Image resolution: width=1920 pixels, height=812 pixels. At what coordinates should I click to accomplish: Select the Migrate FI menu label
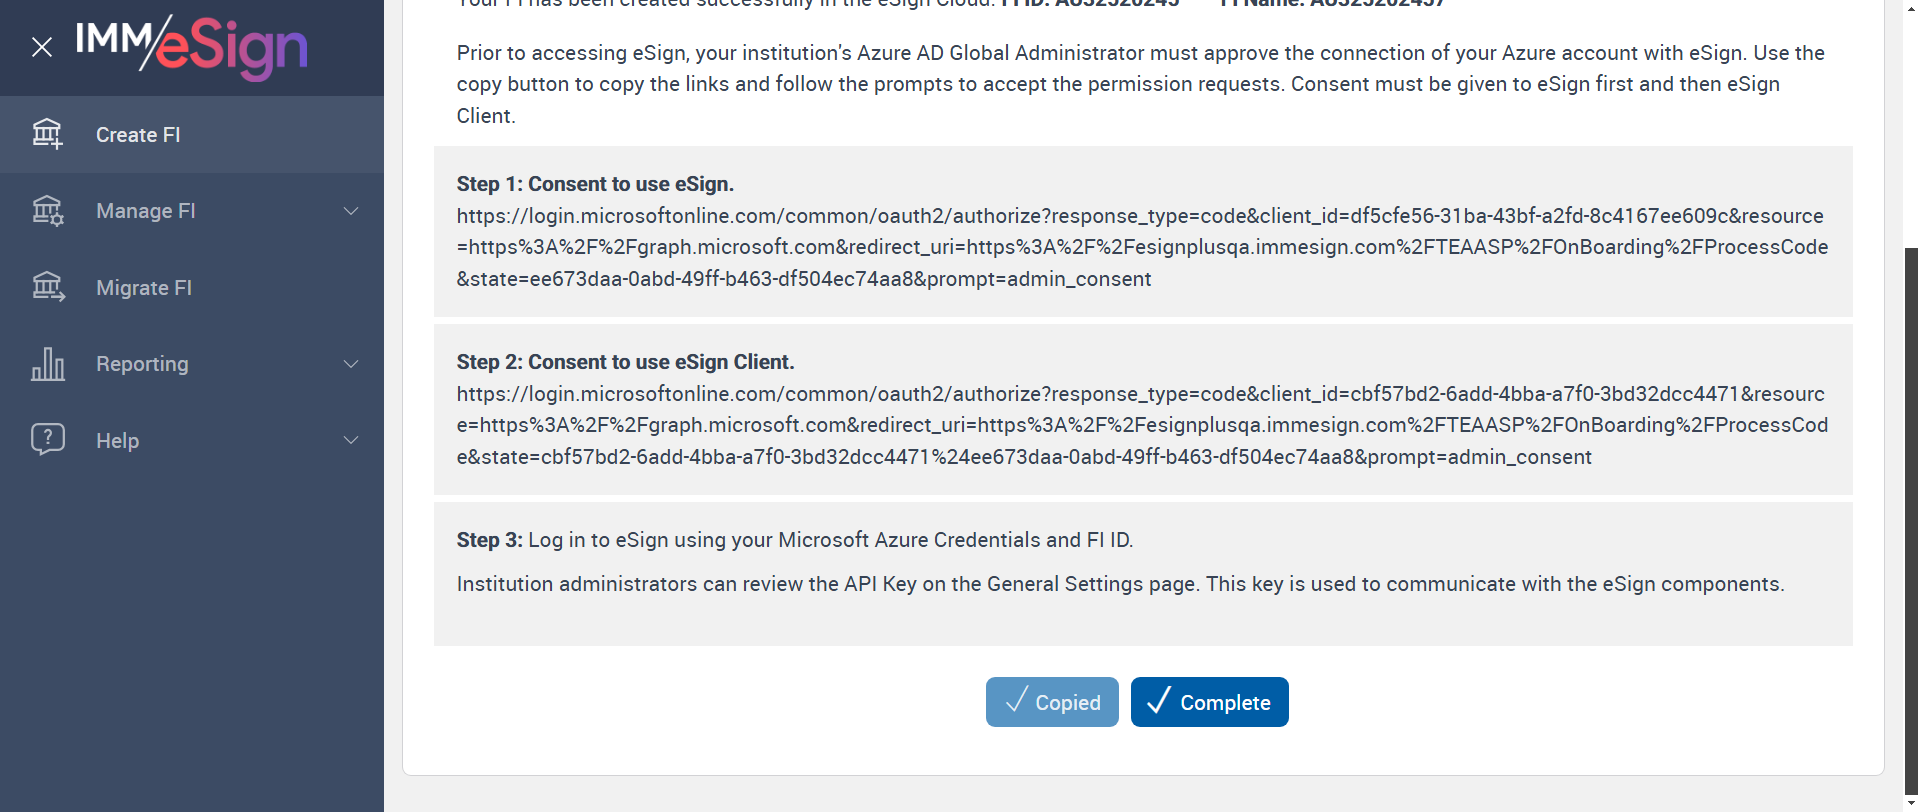pos(144,288)
